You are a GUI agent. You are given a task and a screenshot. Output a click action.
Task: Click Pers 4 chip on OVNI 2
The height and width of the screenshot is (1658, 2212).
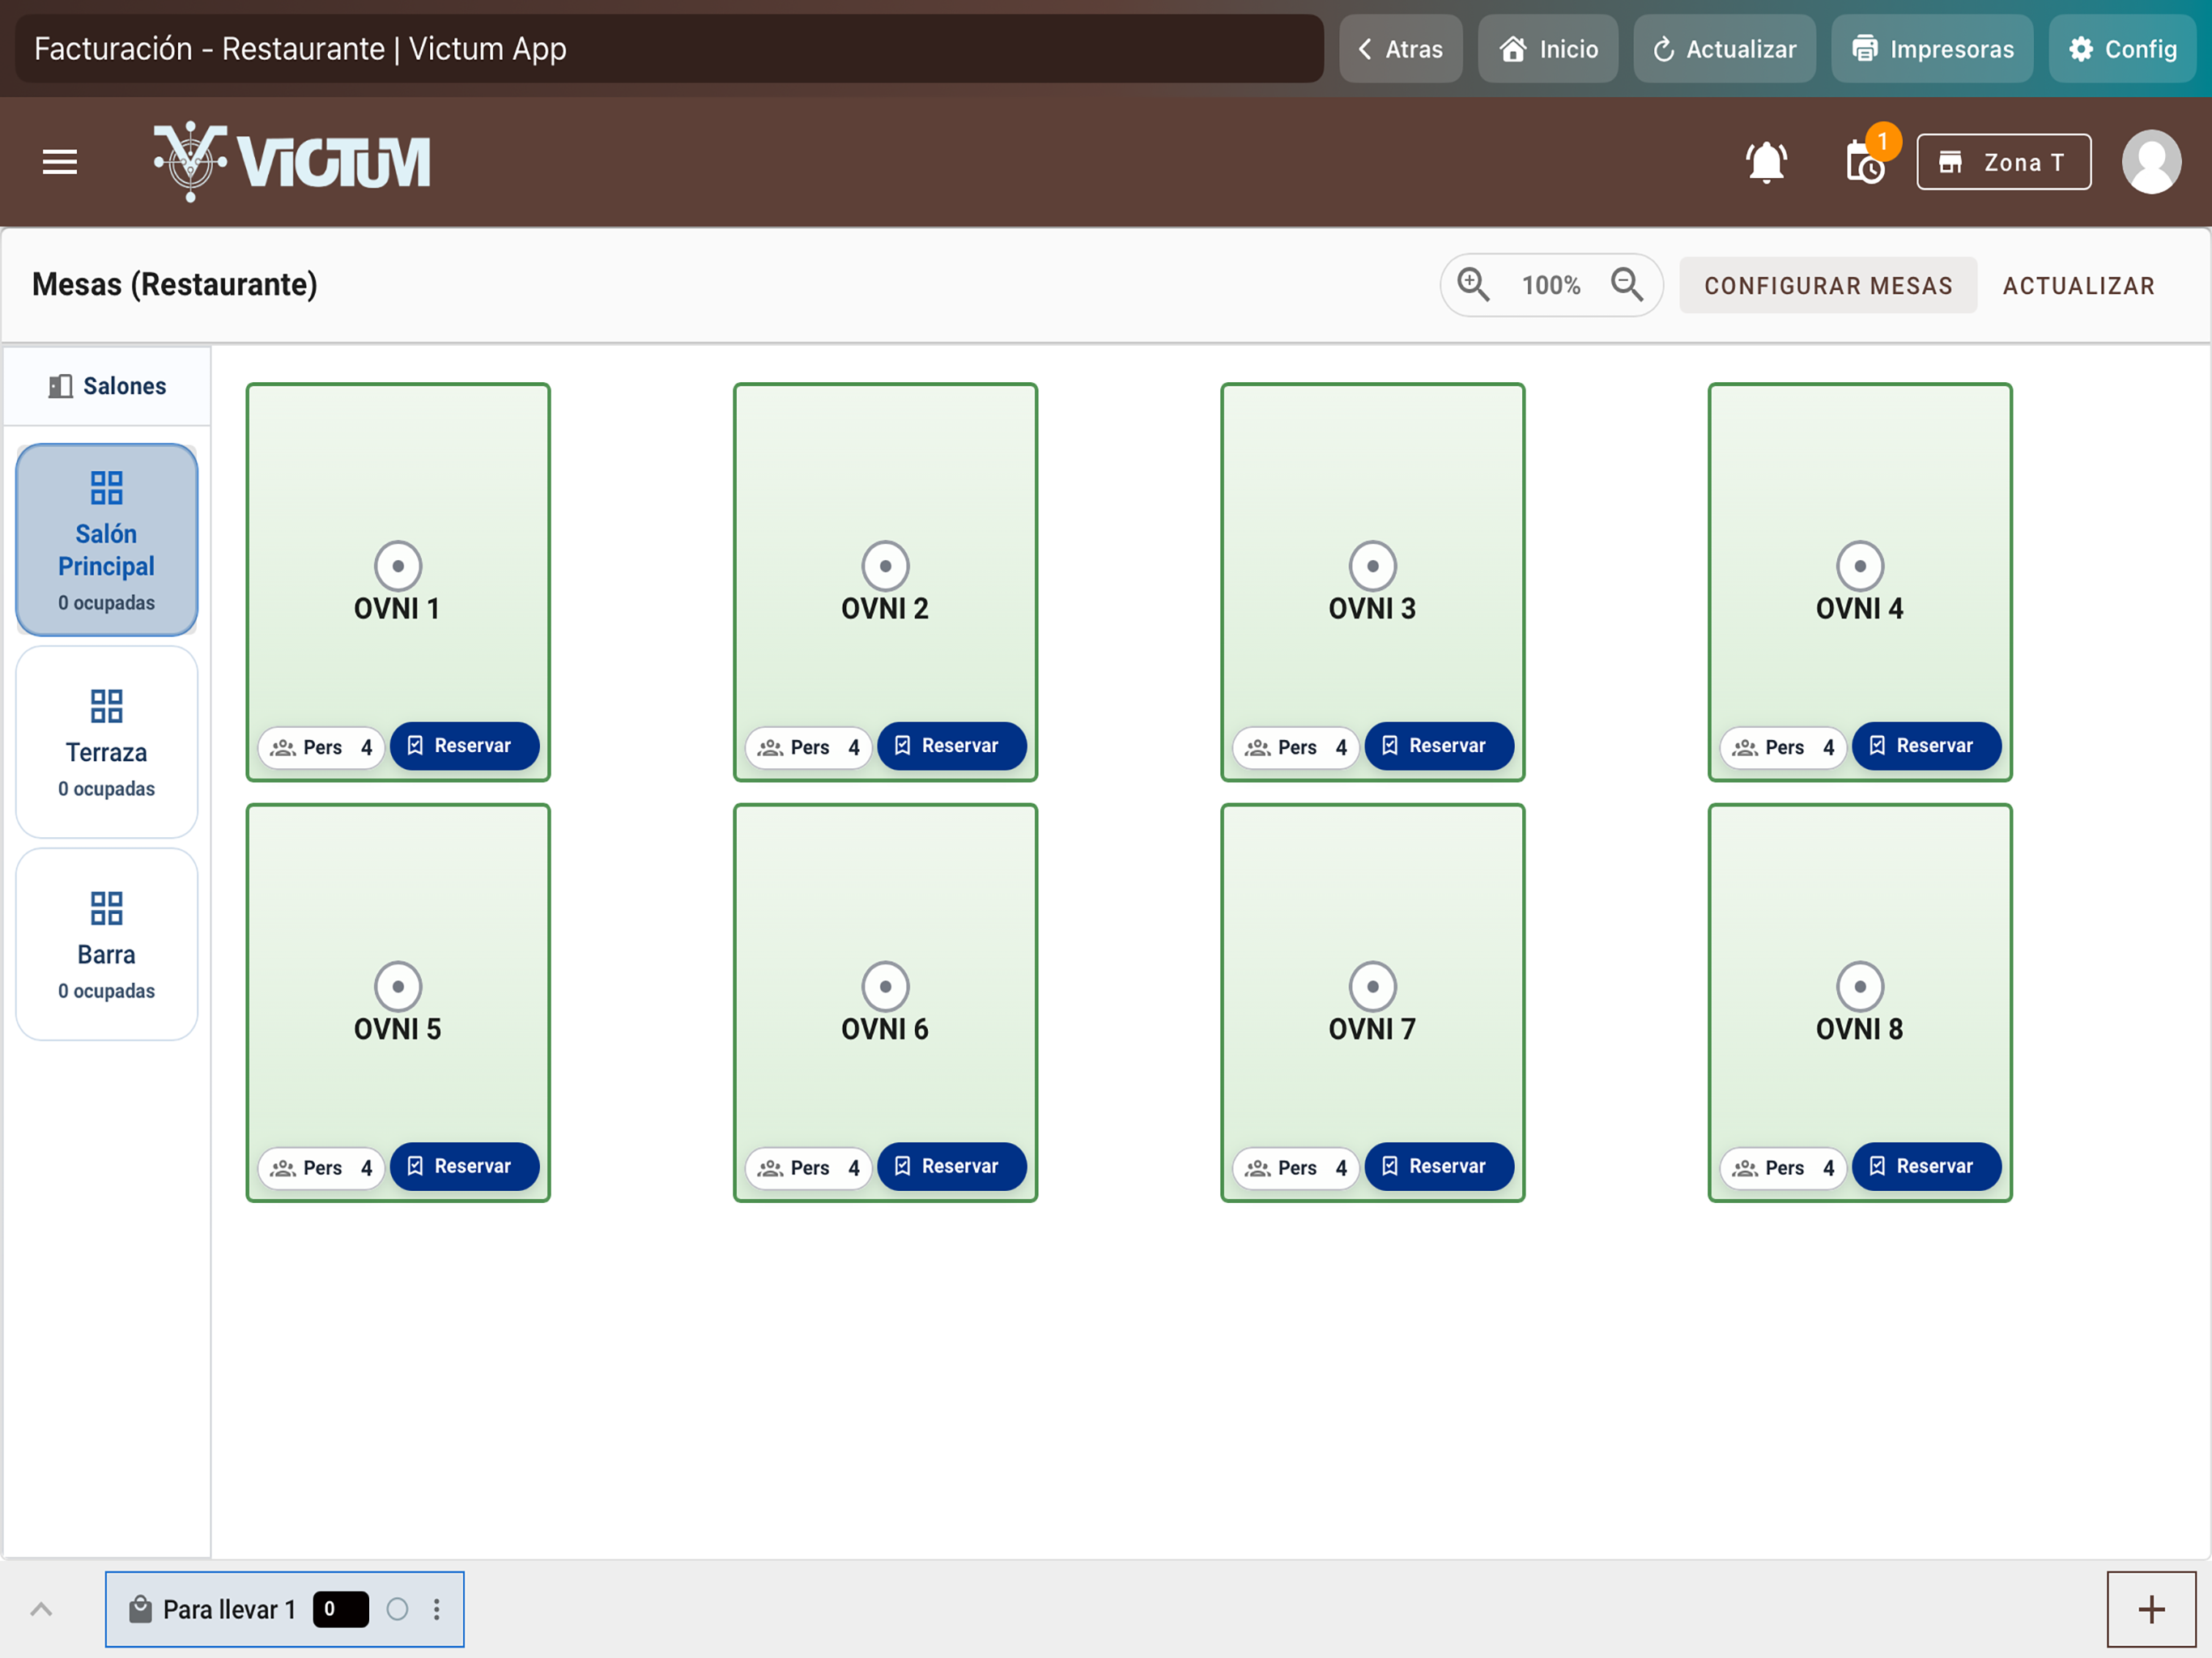pos(808,747)
